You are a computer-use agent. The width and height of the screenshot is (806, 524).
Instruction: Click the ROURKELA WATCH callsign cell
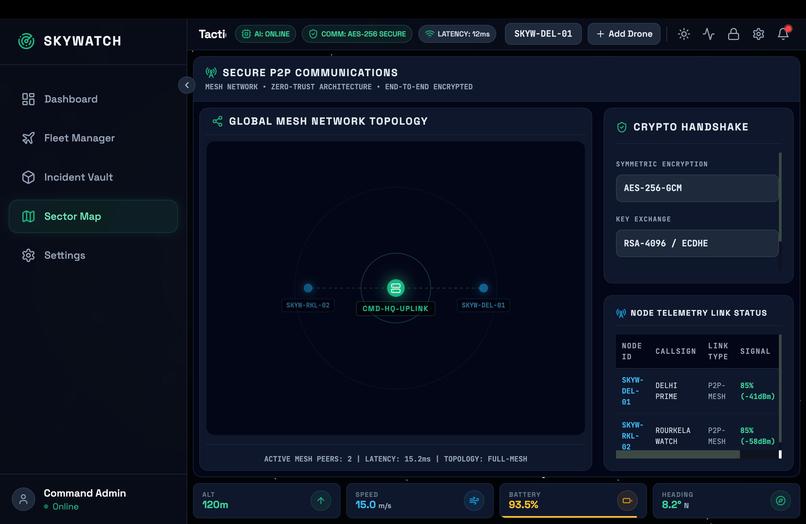[673, 436]
